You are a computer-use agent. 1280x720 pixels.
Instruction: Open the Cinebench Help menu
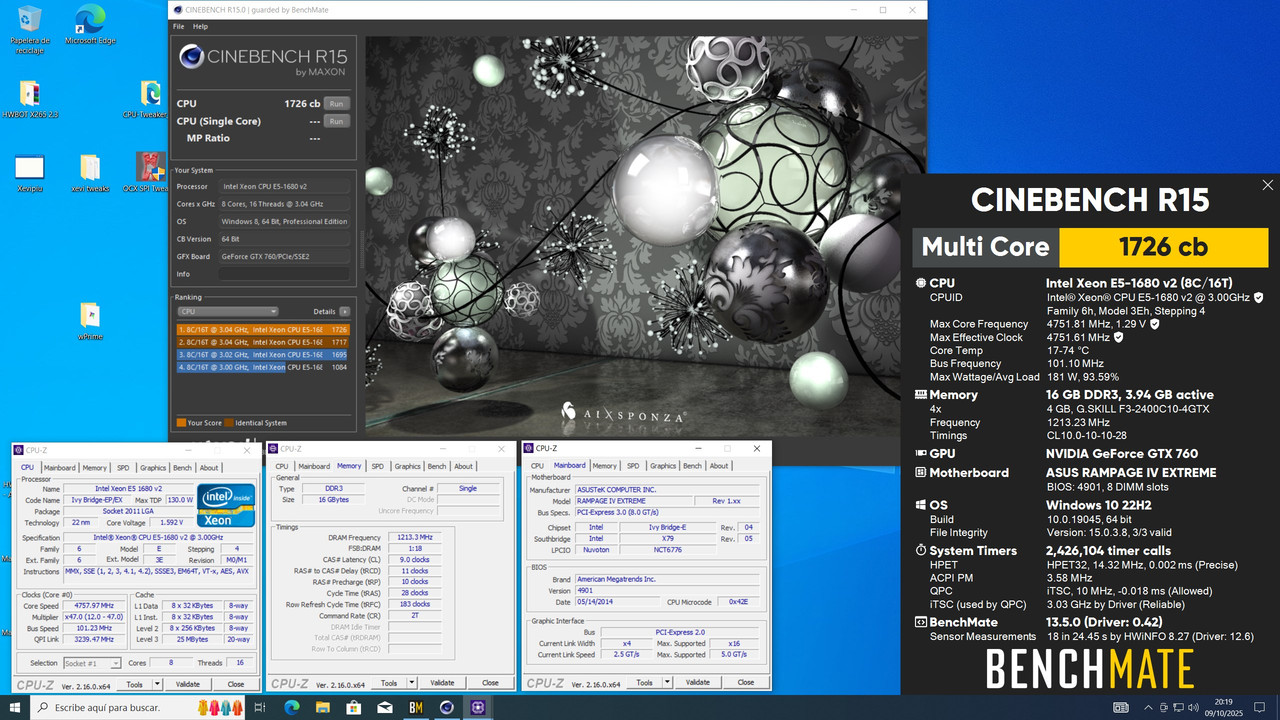pos(200,26)
